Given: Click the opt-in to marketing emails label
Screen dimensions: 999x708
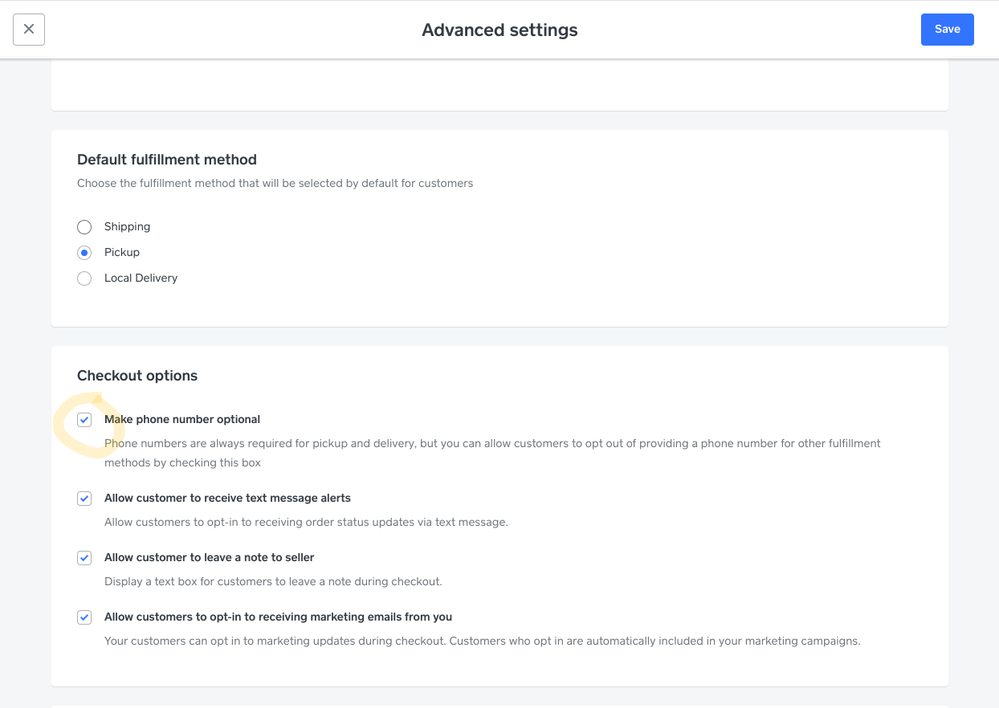Looking at the screenshot, I should pos(278,618).
